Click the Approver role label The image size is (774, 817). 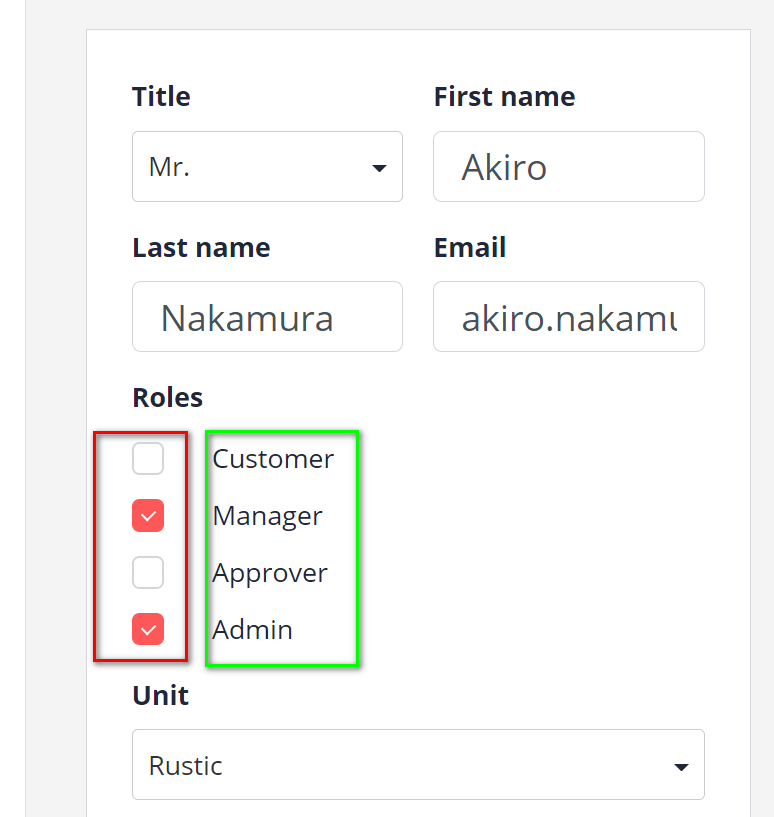coord(270,573)
